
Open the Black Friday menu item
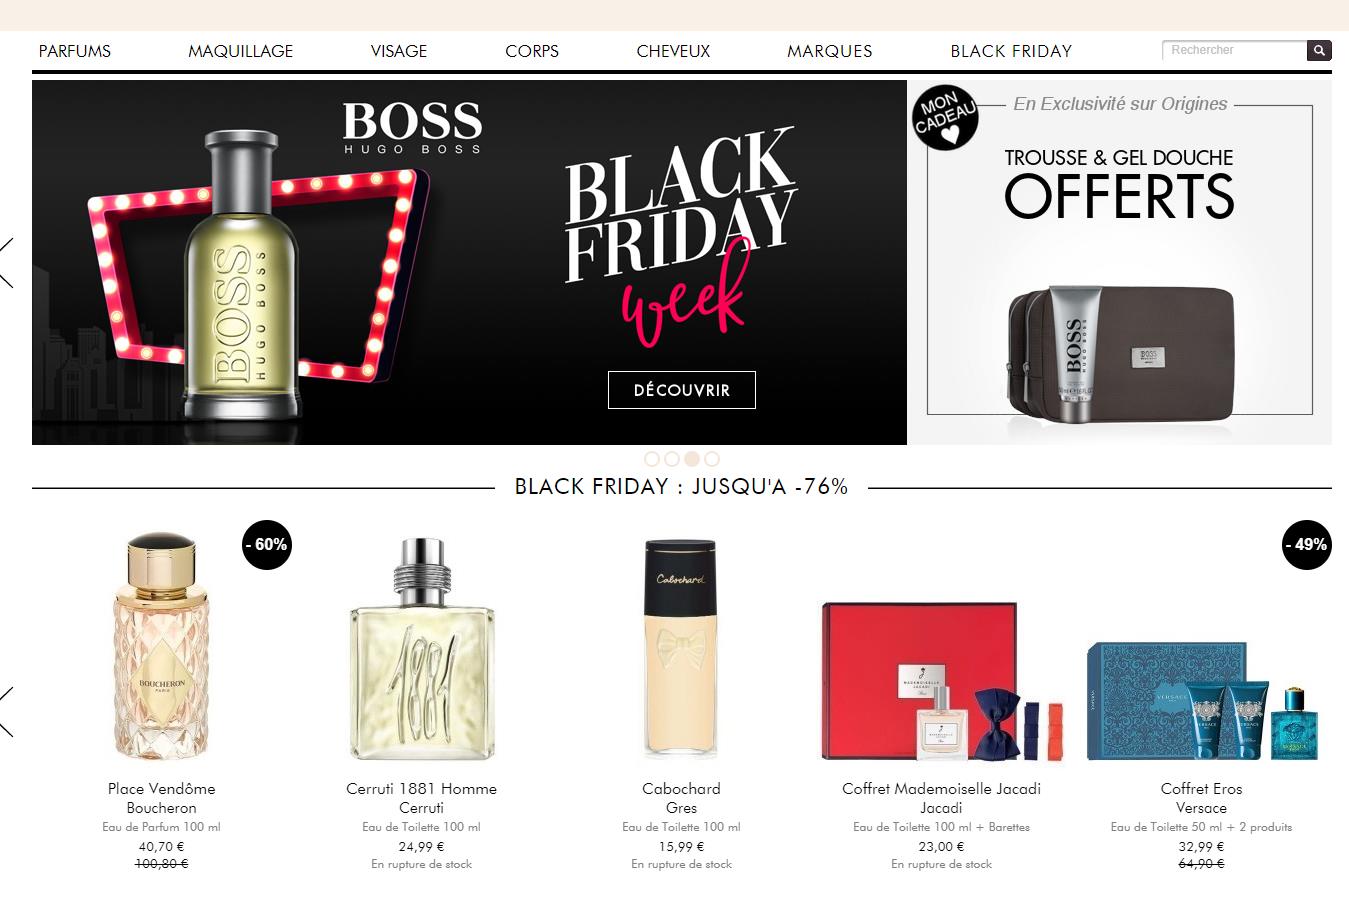1011,51
